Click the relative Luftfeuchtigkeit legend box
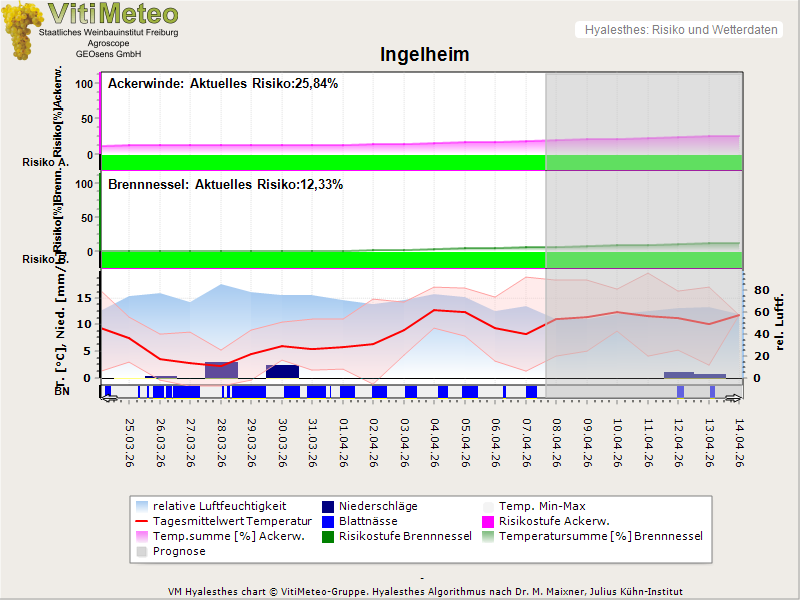The height and width of the screenshot is (600, 800). [141, 506]
